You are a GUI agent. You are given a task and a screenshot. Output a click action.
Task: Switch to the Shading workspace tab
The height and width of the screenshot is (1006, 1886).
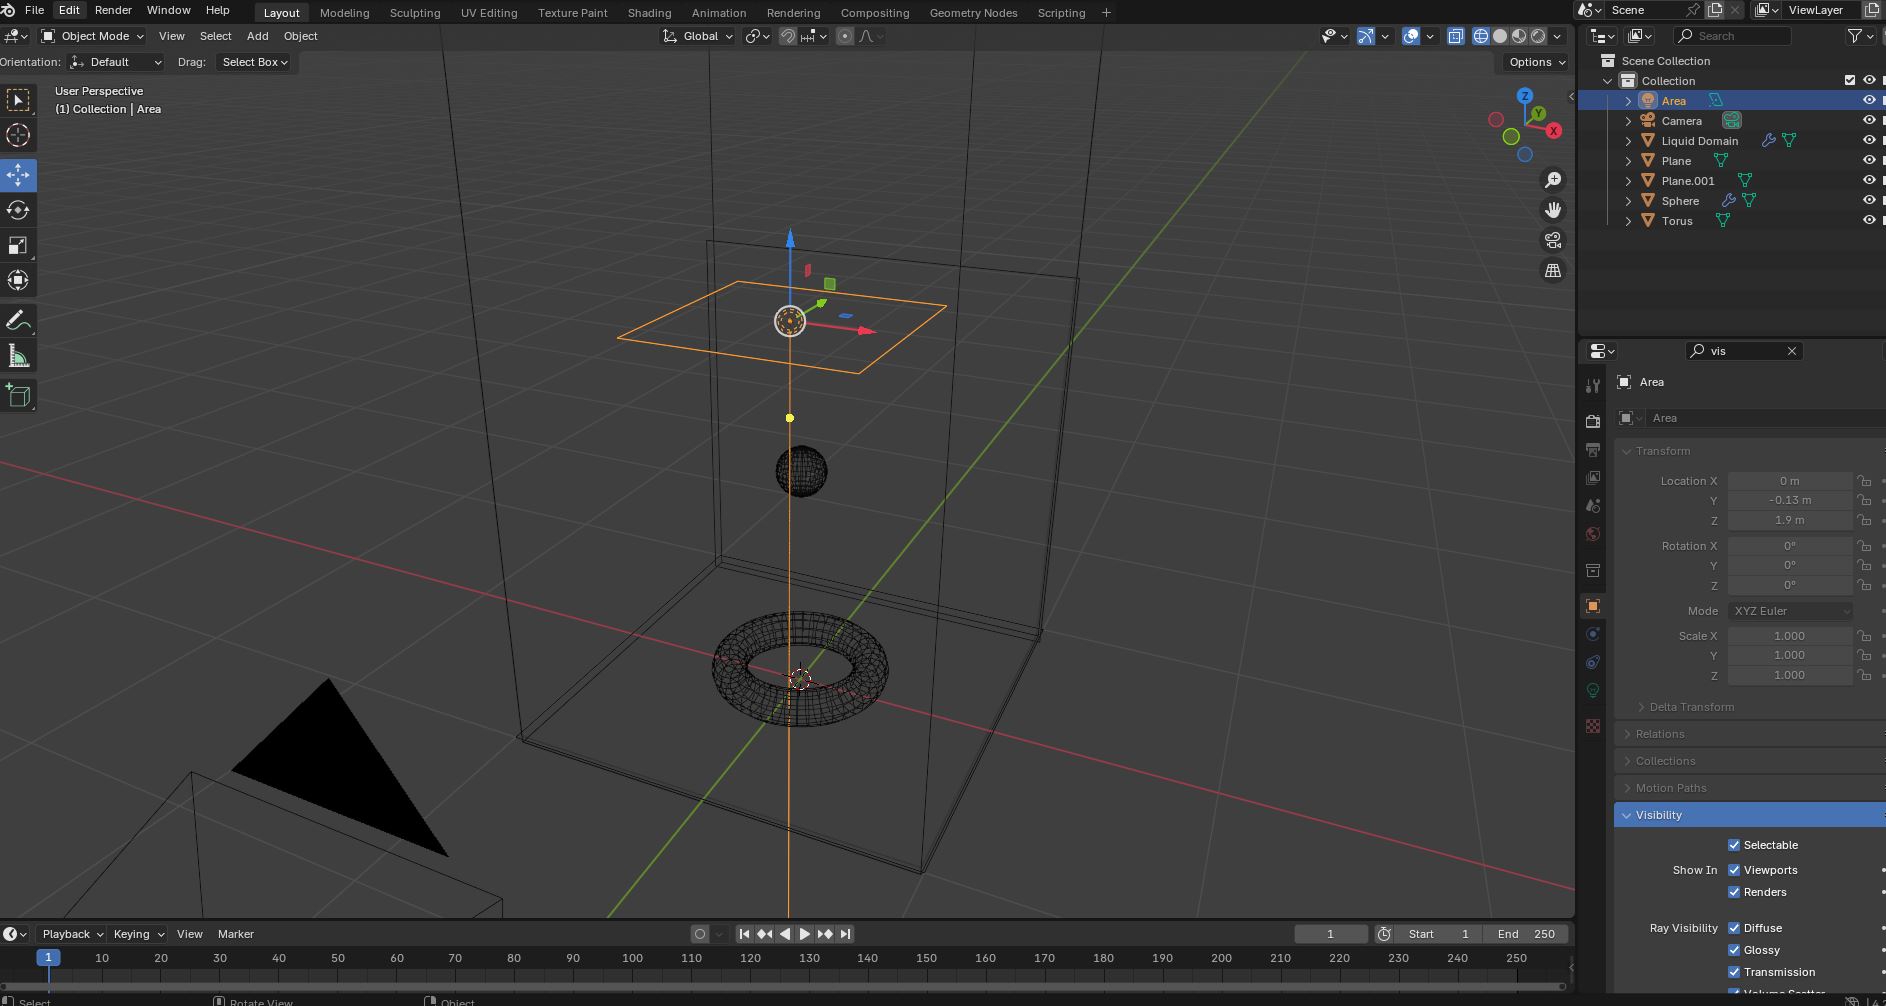(649, 13)
